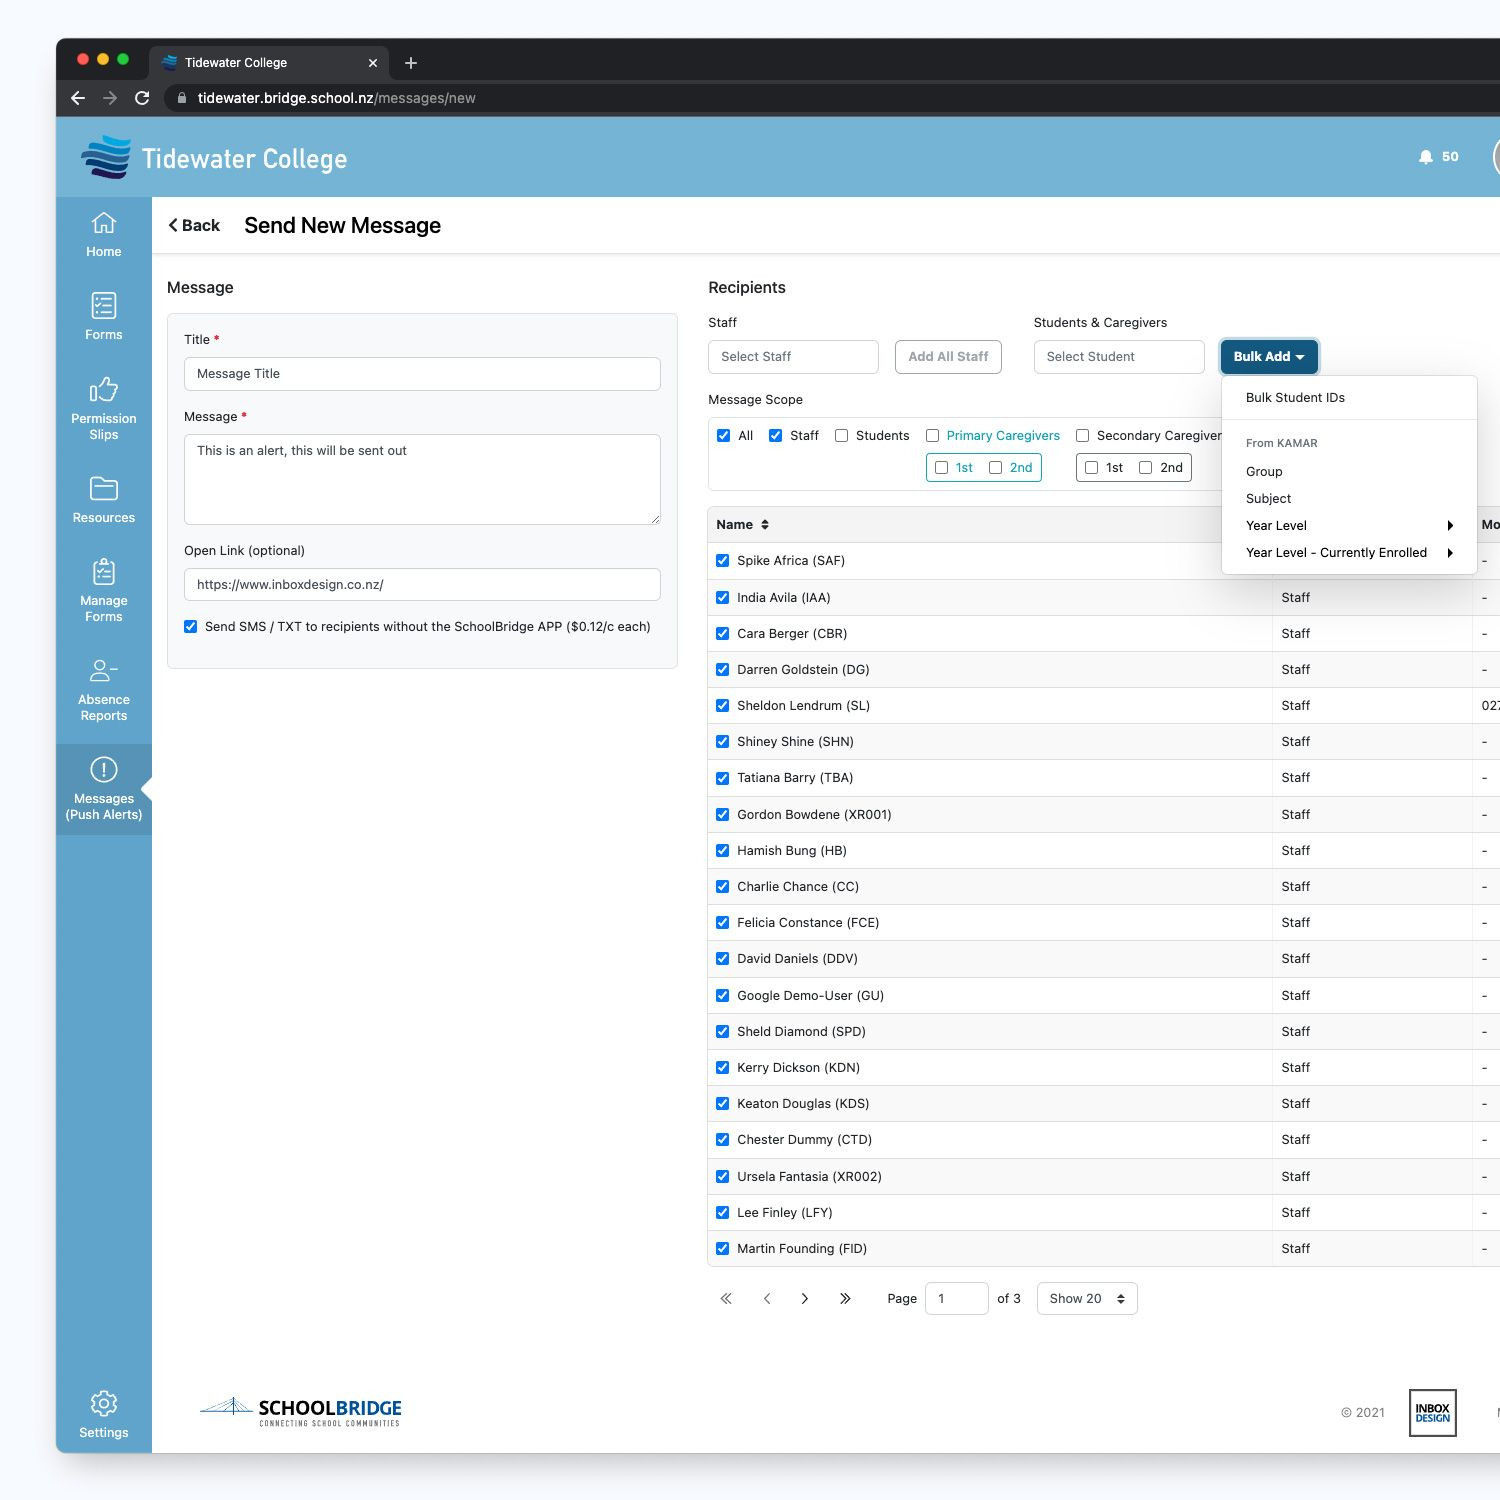Image resolution: width=1500 pixels, height=1500 pixels.
Task: Enable the Students message scope checkbox
Action: pyautogui.click(x=842, y=435)
